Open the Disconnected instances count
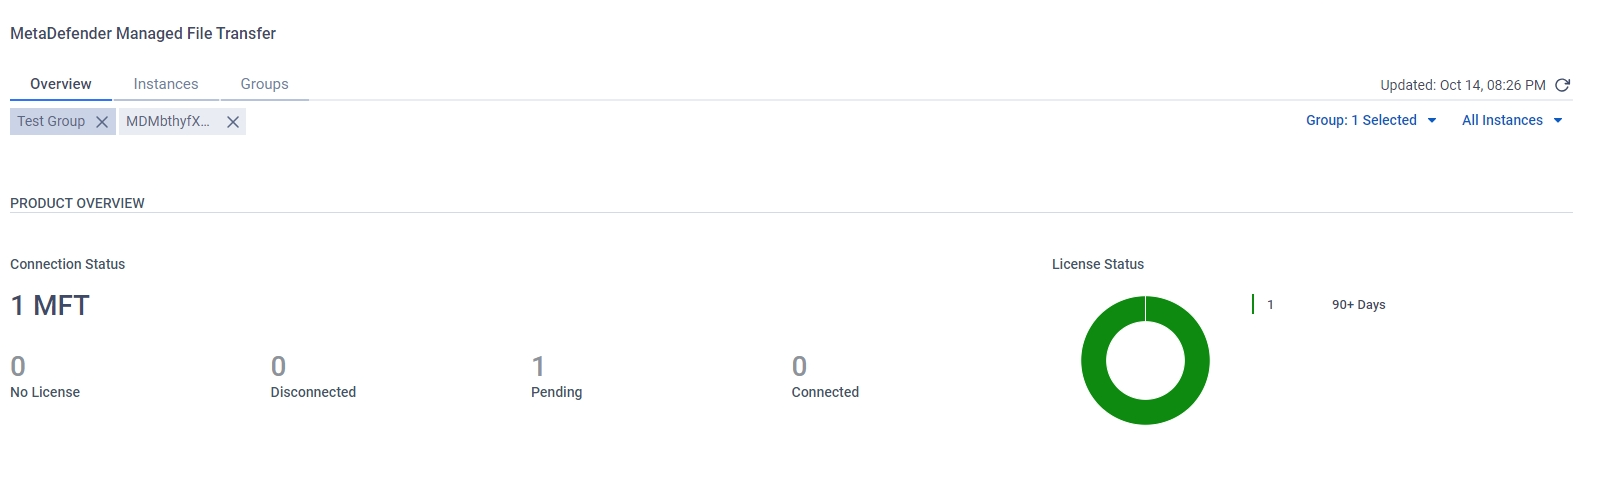 tap(278, 366)
